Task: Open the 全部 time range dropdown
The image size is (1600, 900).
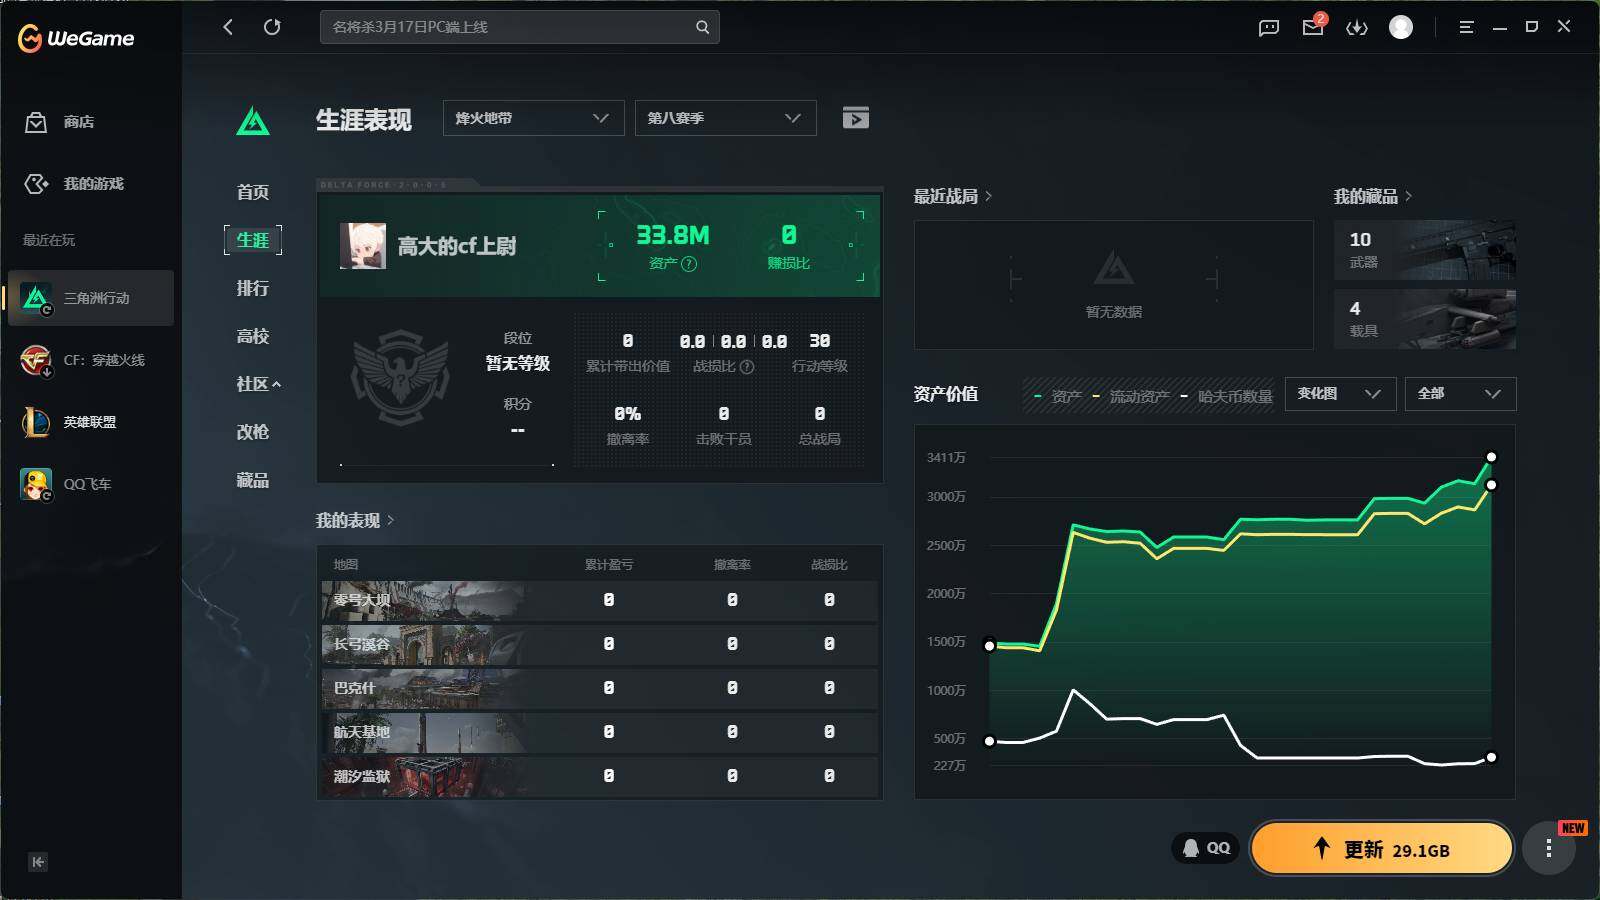Action: (x=1460, y=393)
